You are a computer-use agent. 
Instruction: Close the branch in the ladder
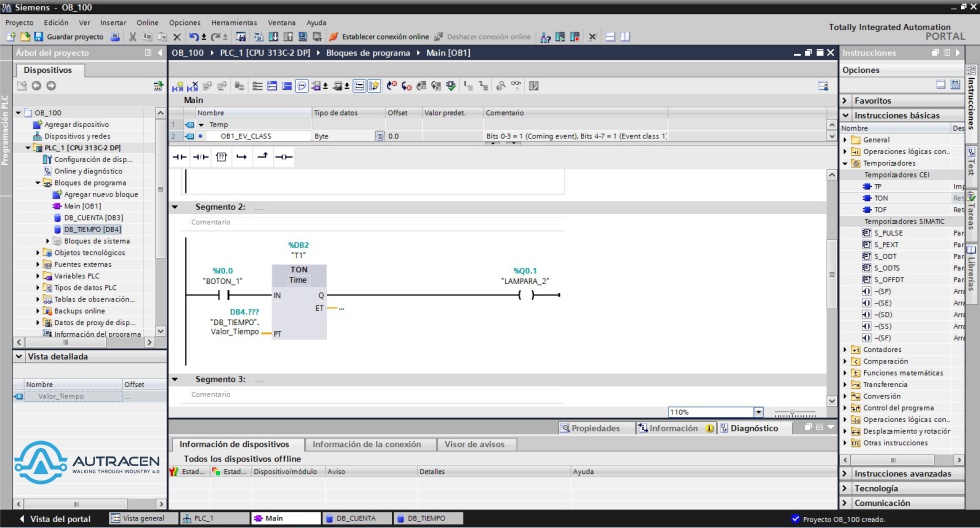[x=262, y=157]
